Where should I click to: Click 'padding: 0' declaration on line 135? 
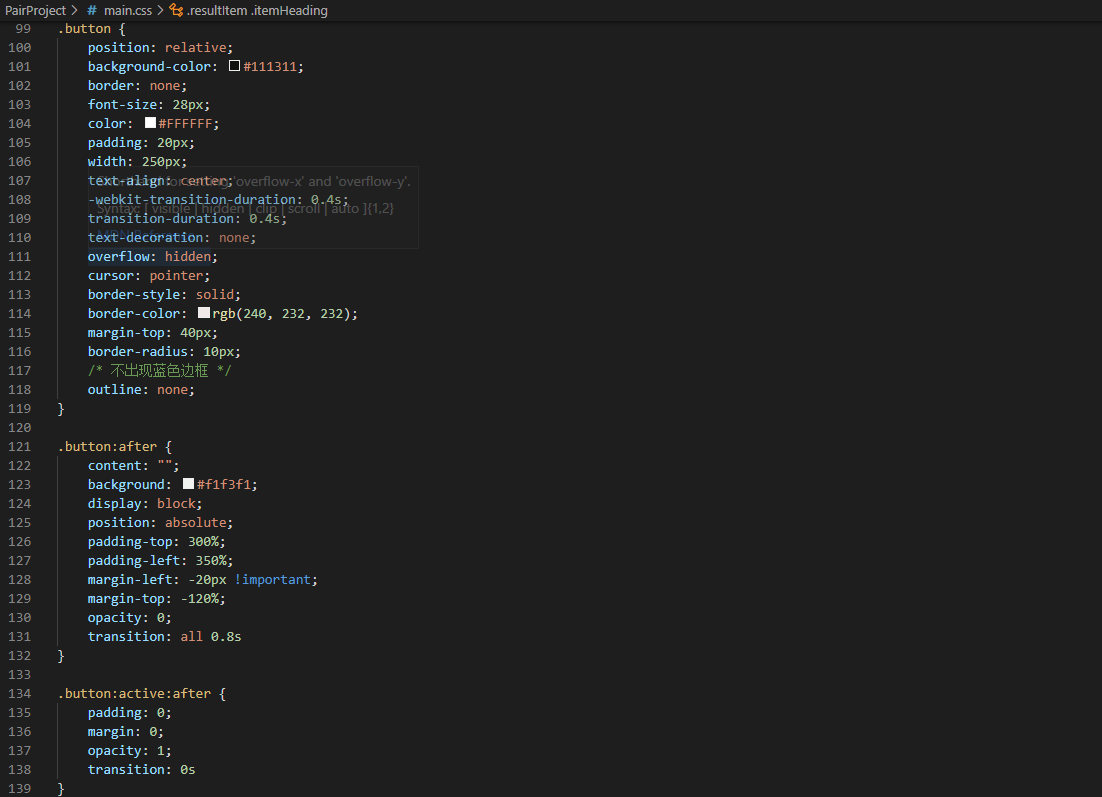(129, 712)
